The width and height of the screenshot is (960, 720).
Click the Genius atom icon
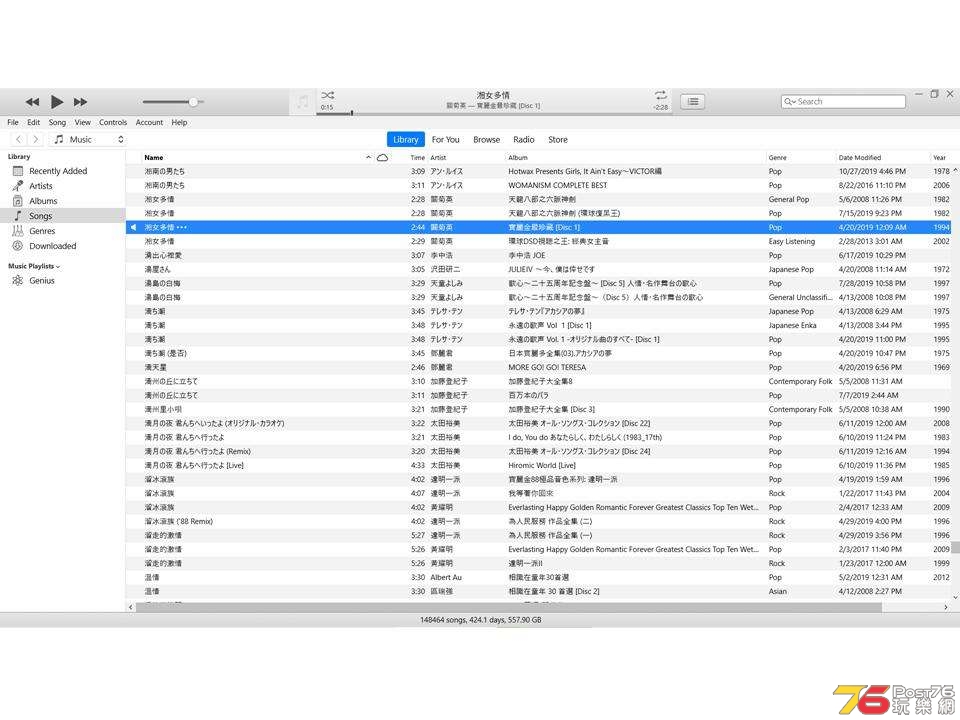(18, 280)
